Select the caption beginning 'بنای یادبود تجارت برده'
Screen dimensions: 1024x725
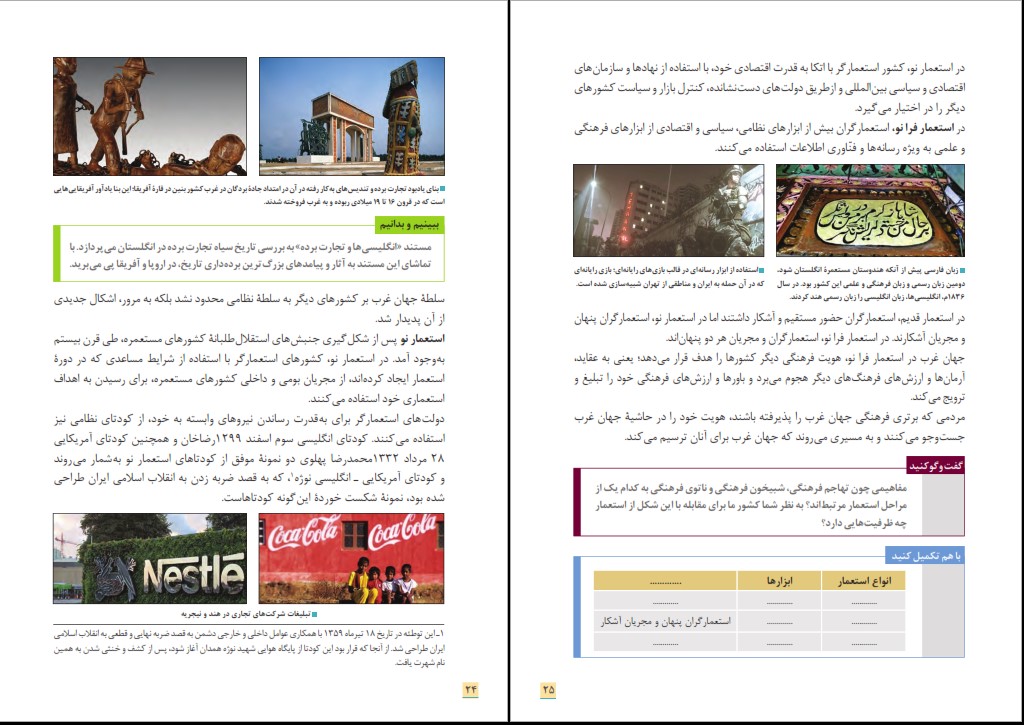249,195
